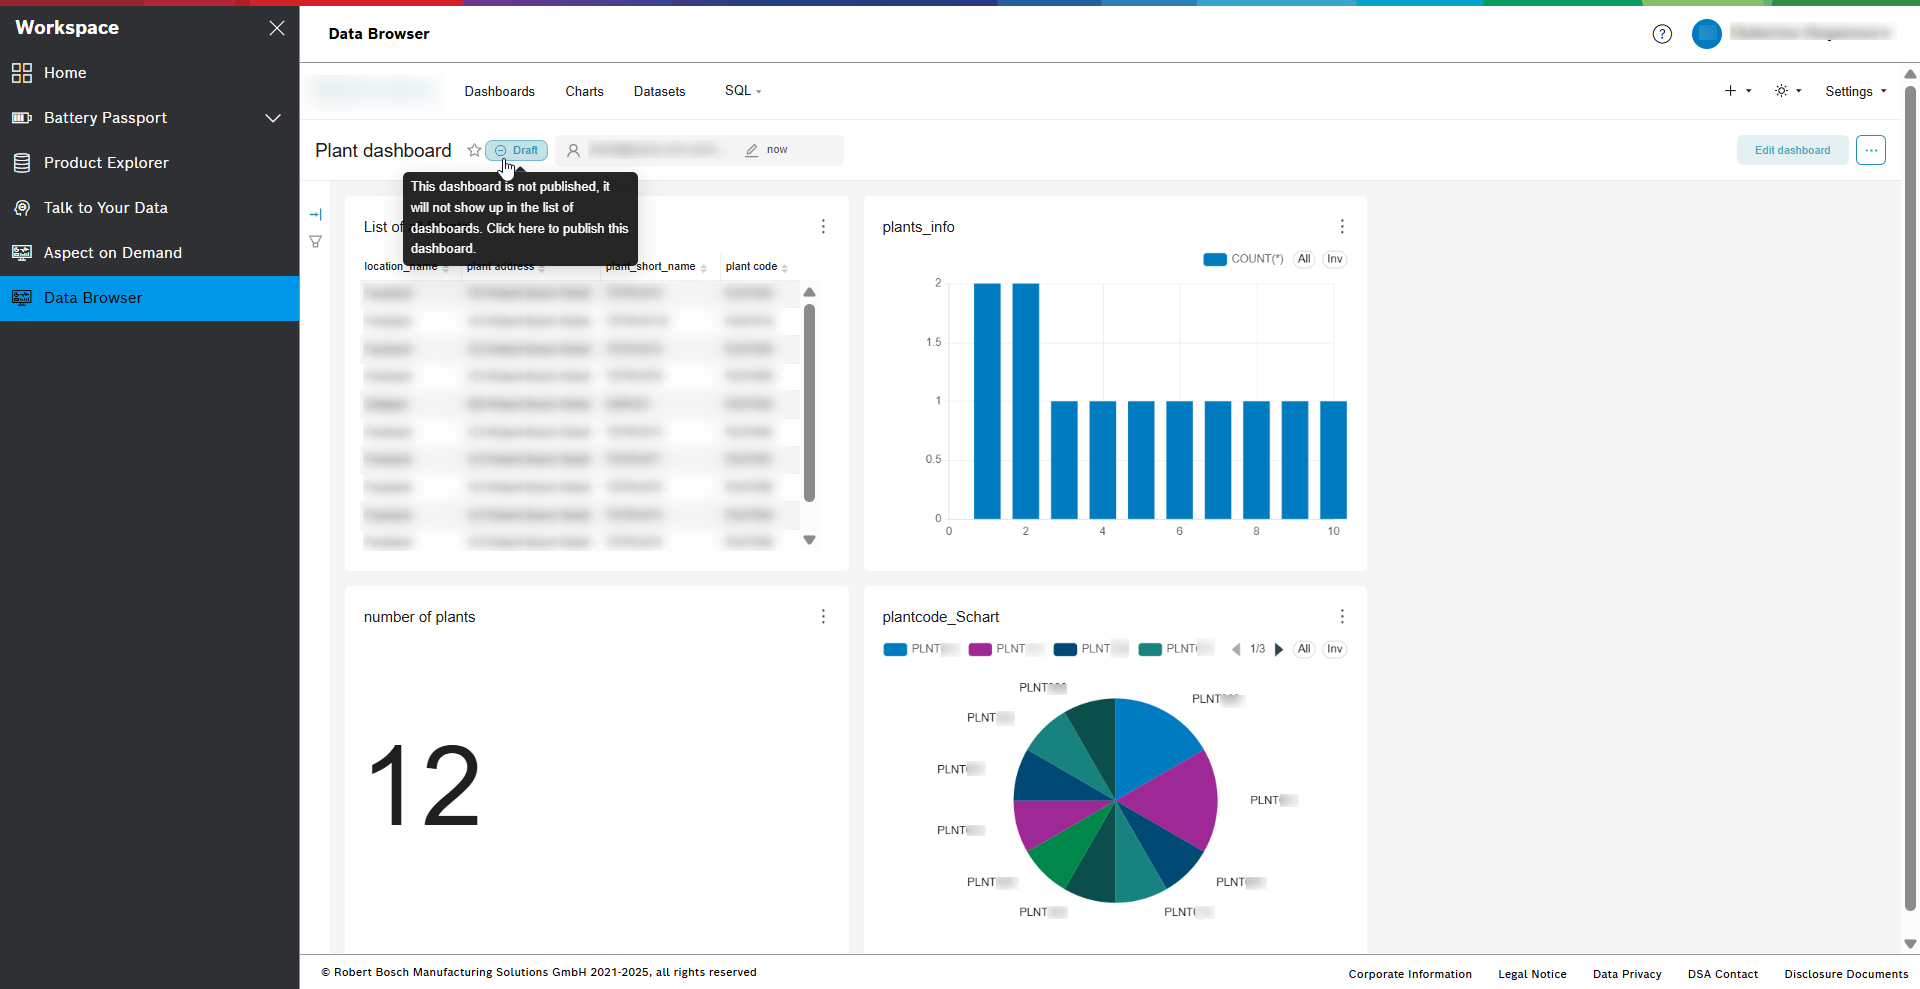This screenshot has width=1920, height=989.
Task: Favorite the Plant dashboard with star icon
Action: (x=474, y=150)
